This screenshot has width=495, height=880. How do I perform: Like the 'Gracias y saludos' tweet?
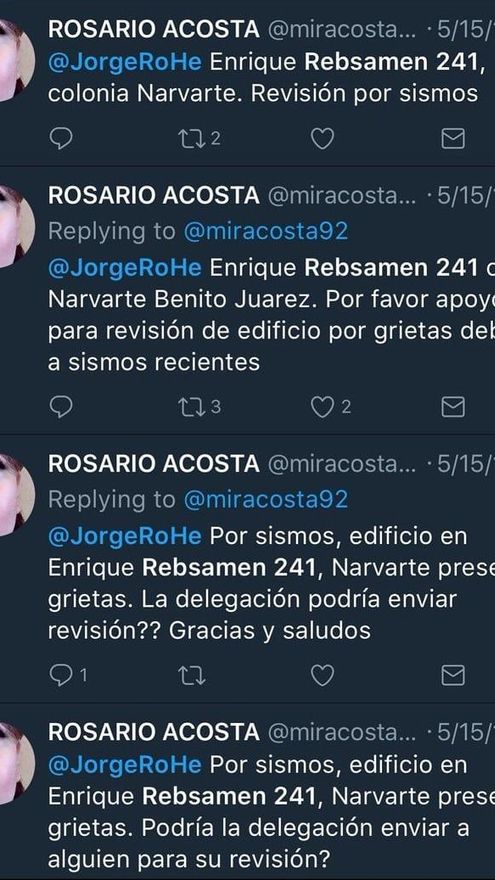point(322,676)
